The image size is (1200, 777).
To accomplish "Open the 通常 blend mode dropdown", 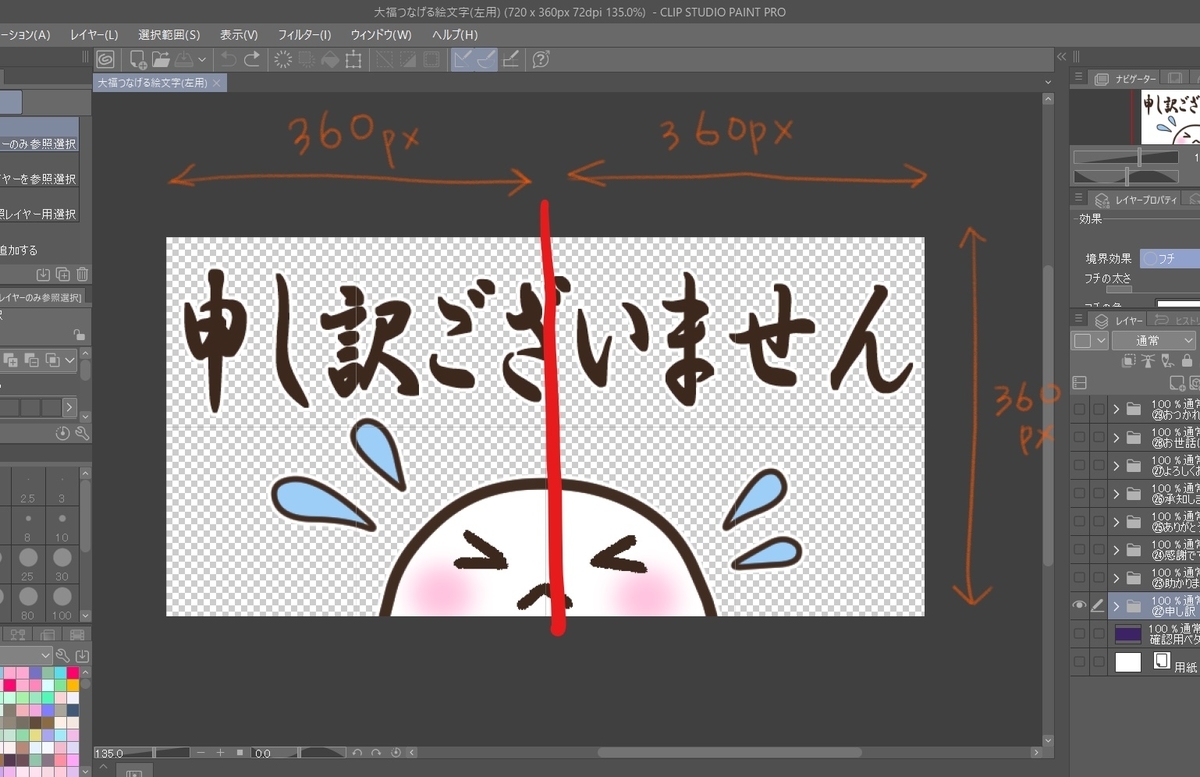I will coord(1153,341).
